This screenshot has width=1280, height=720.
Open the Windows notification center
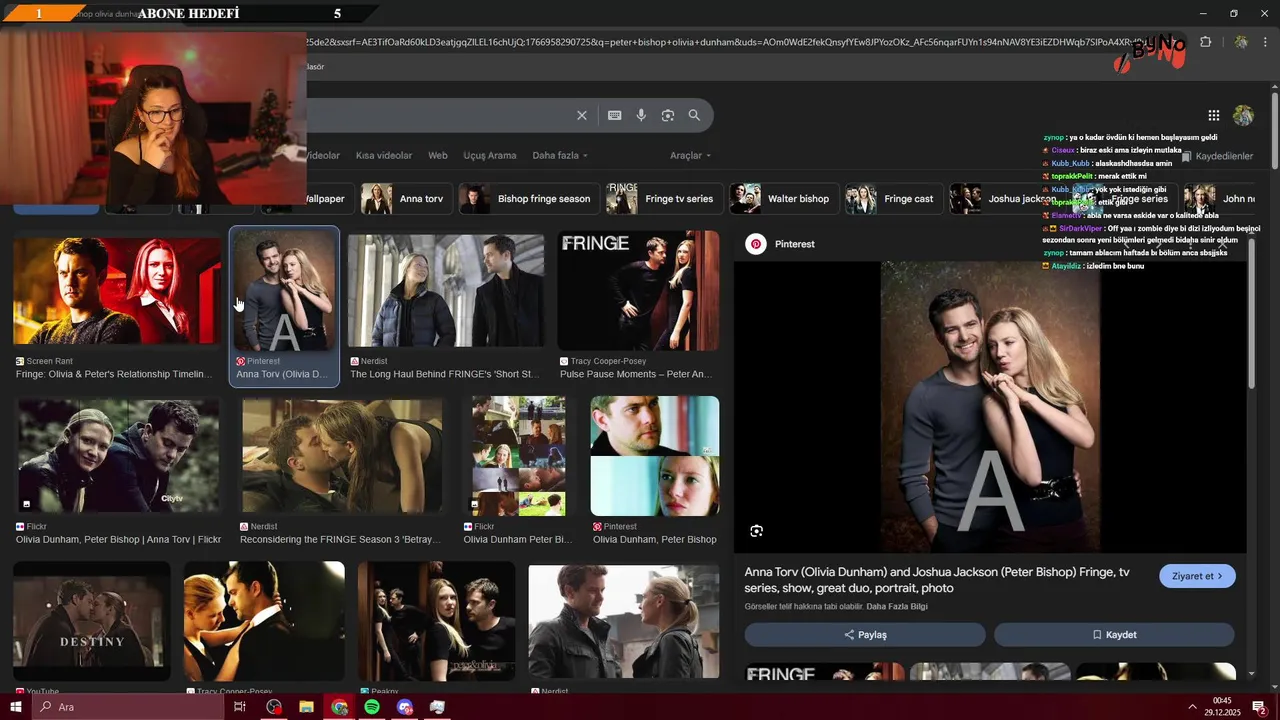[x=1259, y=707]
